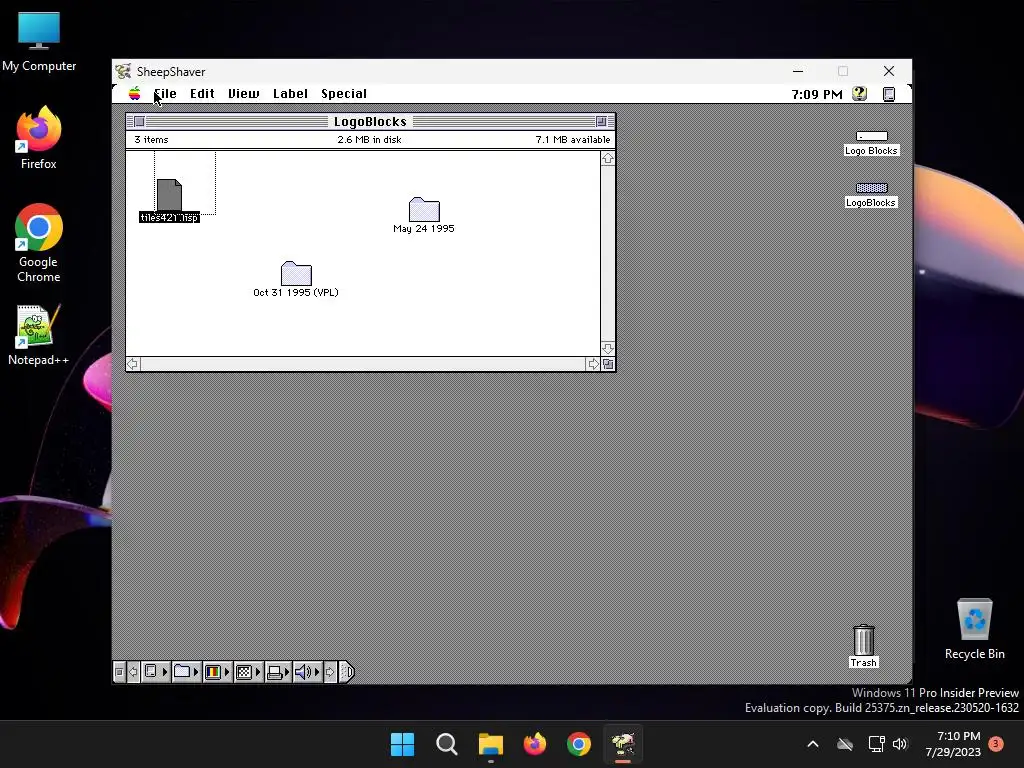Open the File menu
Viewport: 1024px width, 768px height.
point(165,93)
